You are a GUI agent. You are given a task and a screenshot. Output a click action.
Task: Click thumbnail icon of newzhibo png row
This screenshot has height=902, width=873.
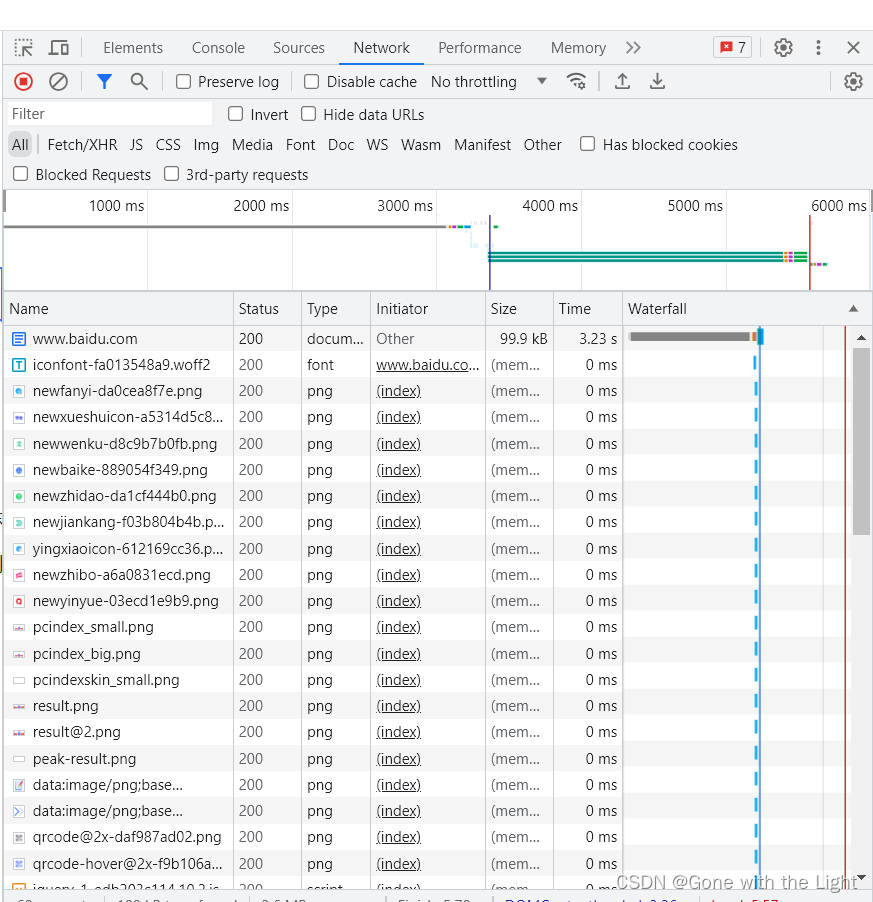[19, 575]
